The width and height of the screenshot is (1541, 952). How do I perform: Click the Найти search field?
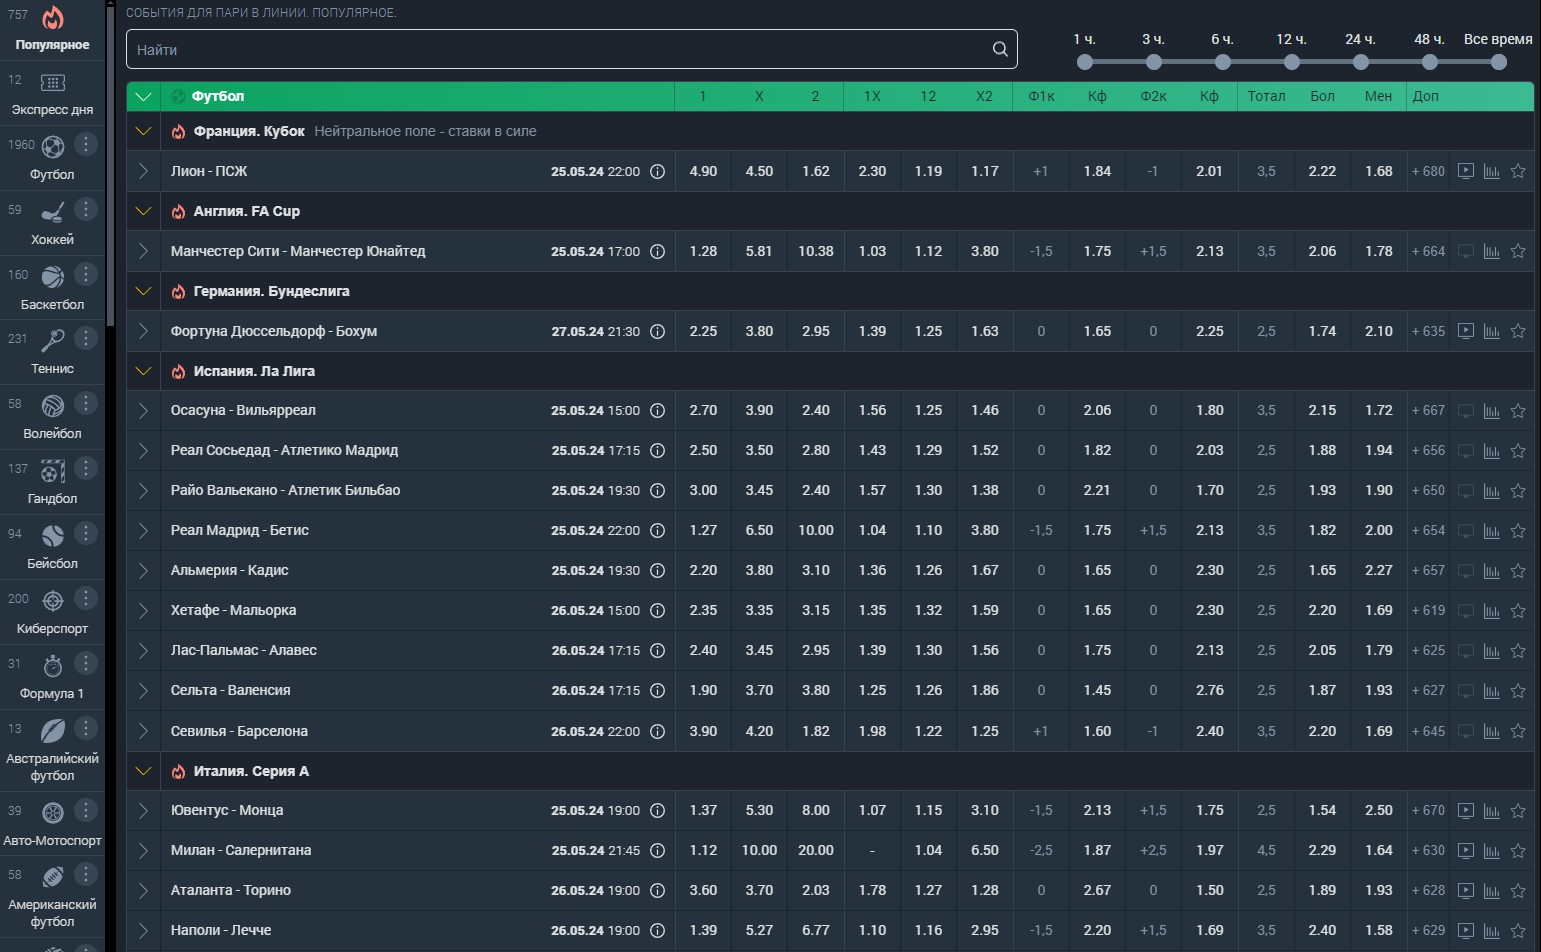pyautogui.click(x=571, y=49)
